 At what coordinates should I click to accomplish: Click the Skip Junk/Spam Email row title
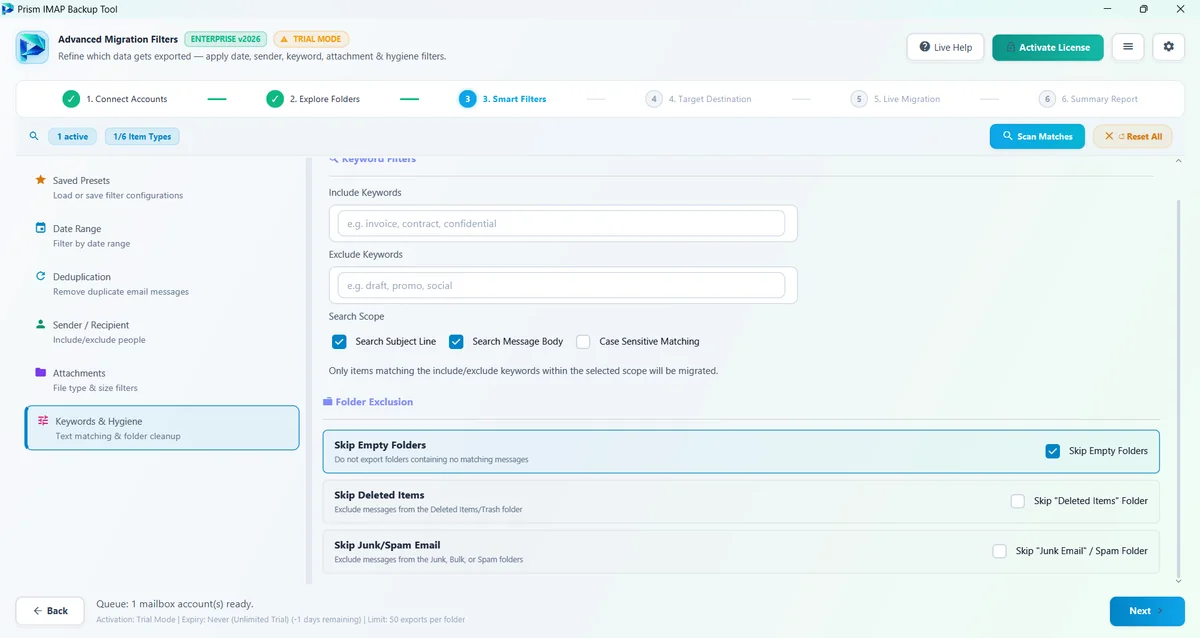click(387, 545)
